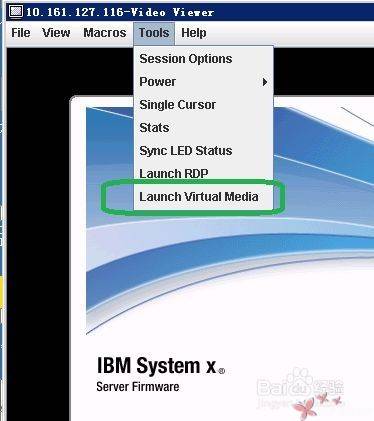The height and width of the screenshot is (421, 374).
Task: Open the Help menu
Action: tap(194, 33)
